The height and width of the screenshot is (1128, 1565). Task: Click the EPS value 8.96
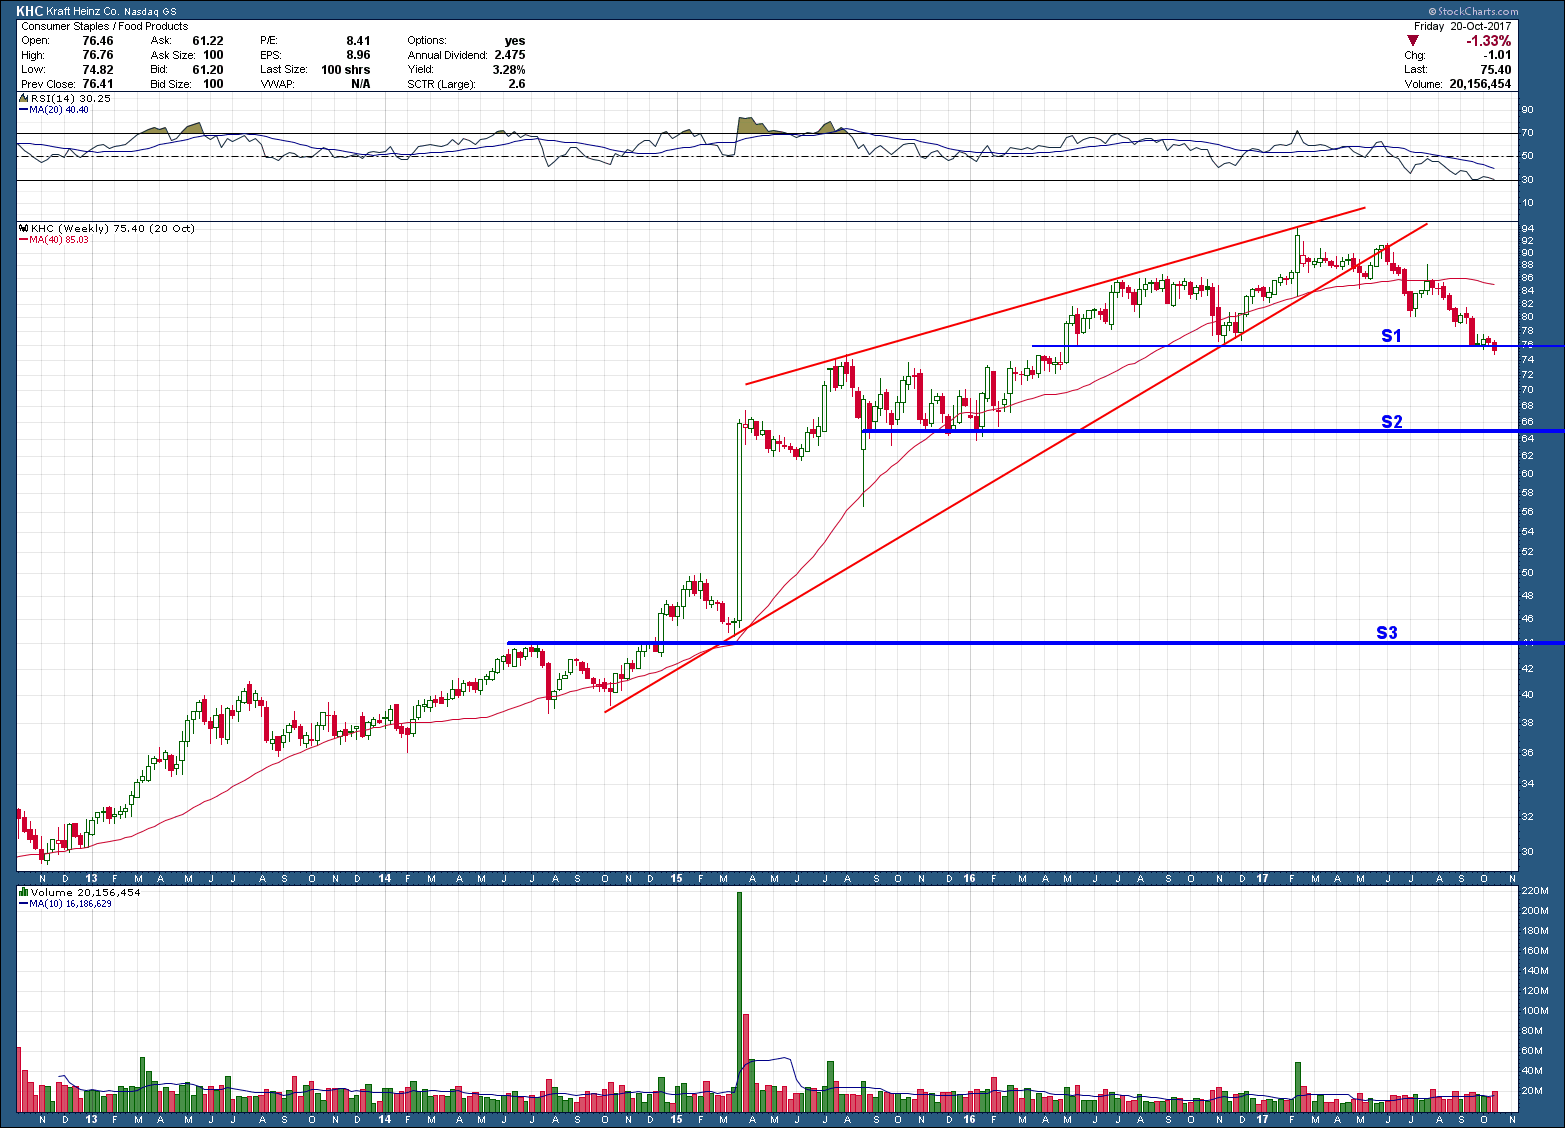358,55
